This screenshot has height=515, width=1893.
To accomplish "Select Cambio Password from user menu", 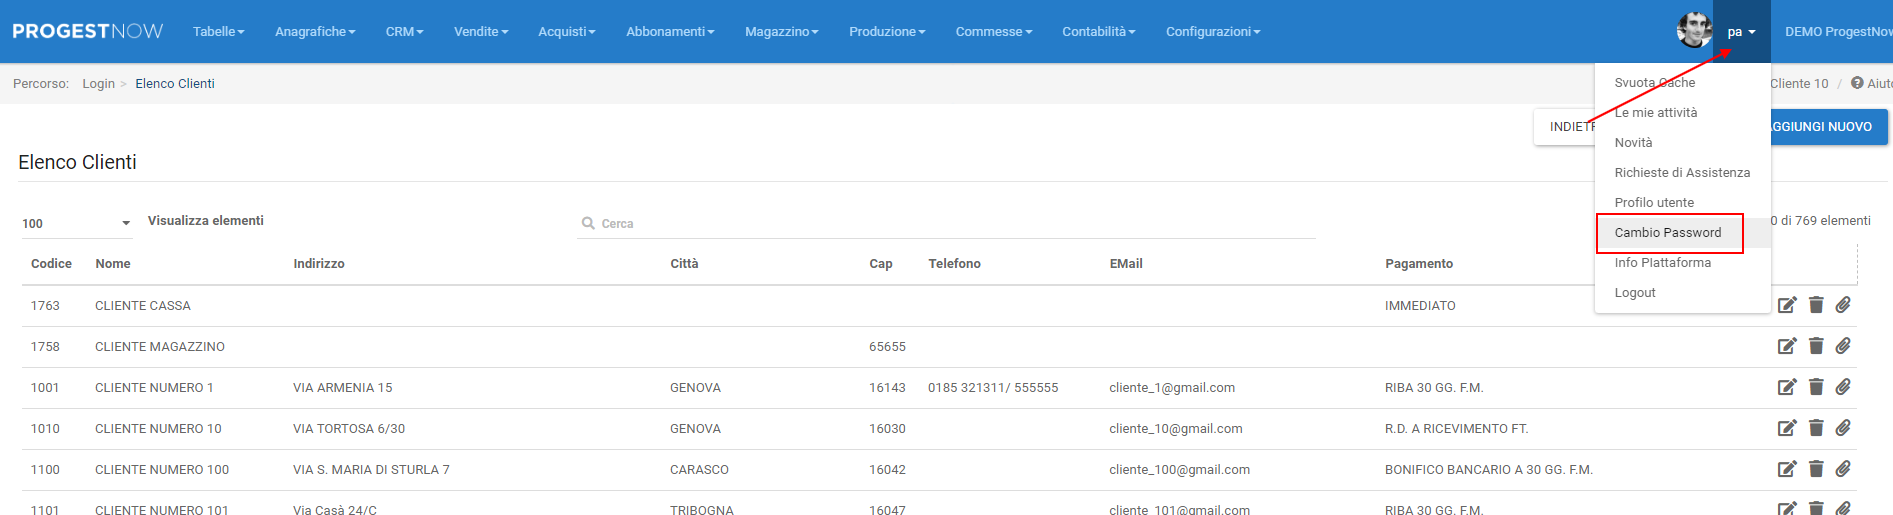I will 1667,233.
